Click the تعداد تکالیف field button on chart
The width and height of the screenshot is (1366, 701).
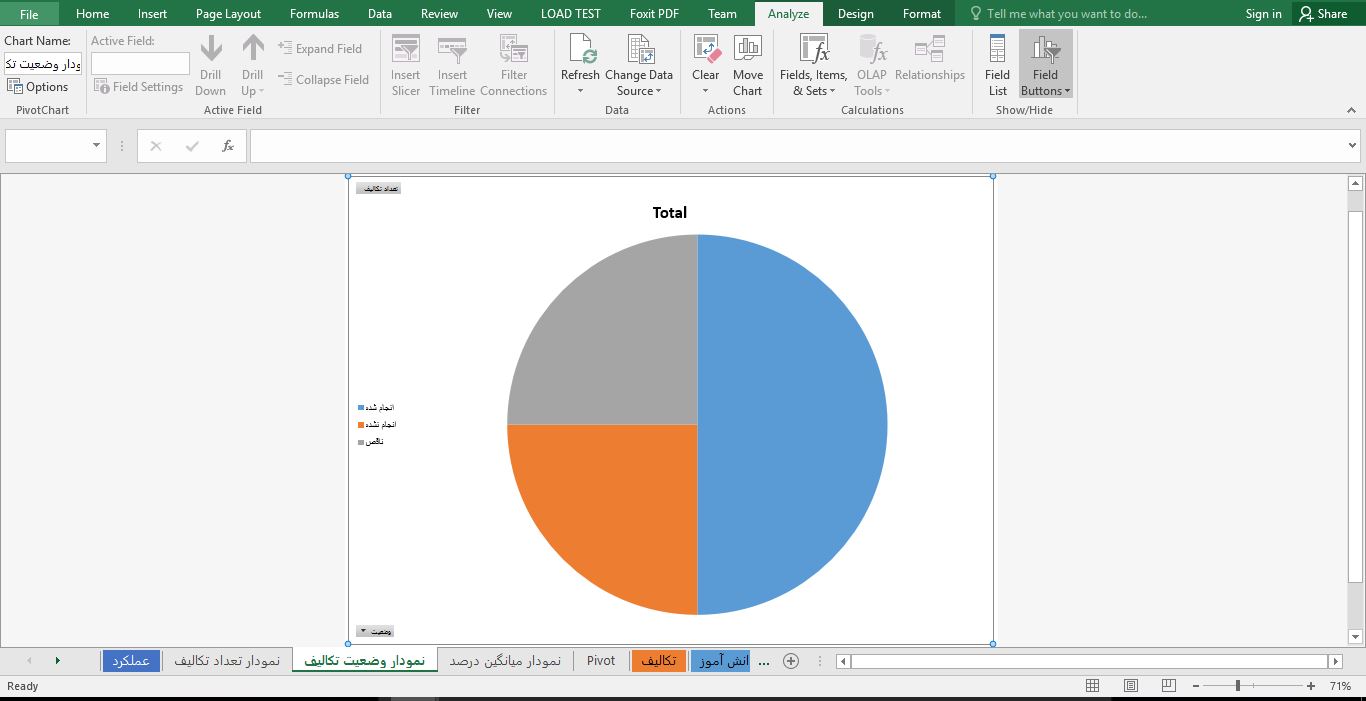(379, 188)
